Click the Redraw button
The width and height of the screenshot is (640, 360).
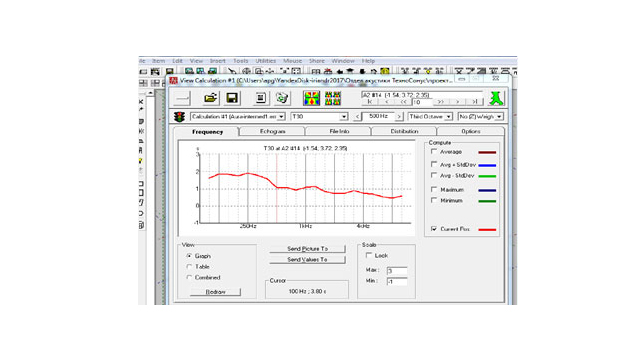216,292
